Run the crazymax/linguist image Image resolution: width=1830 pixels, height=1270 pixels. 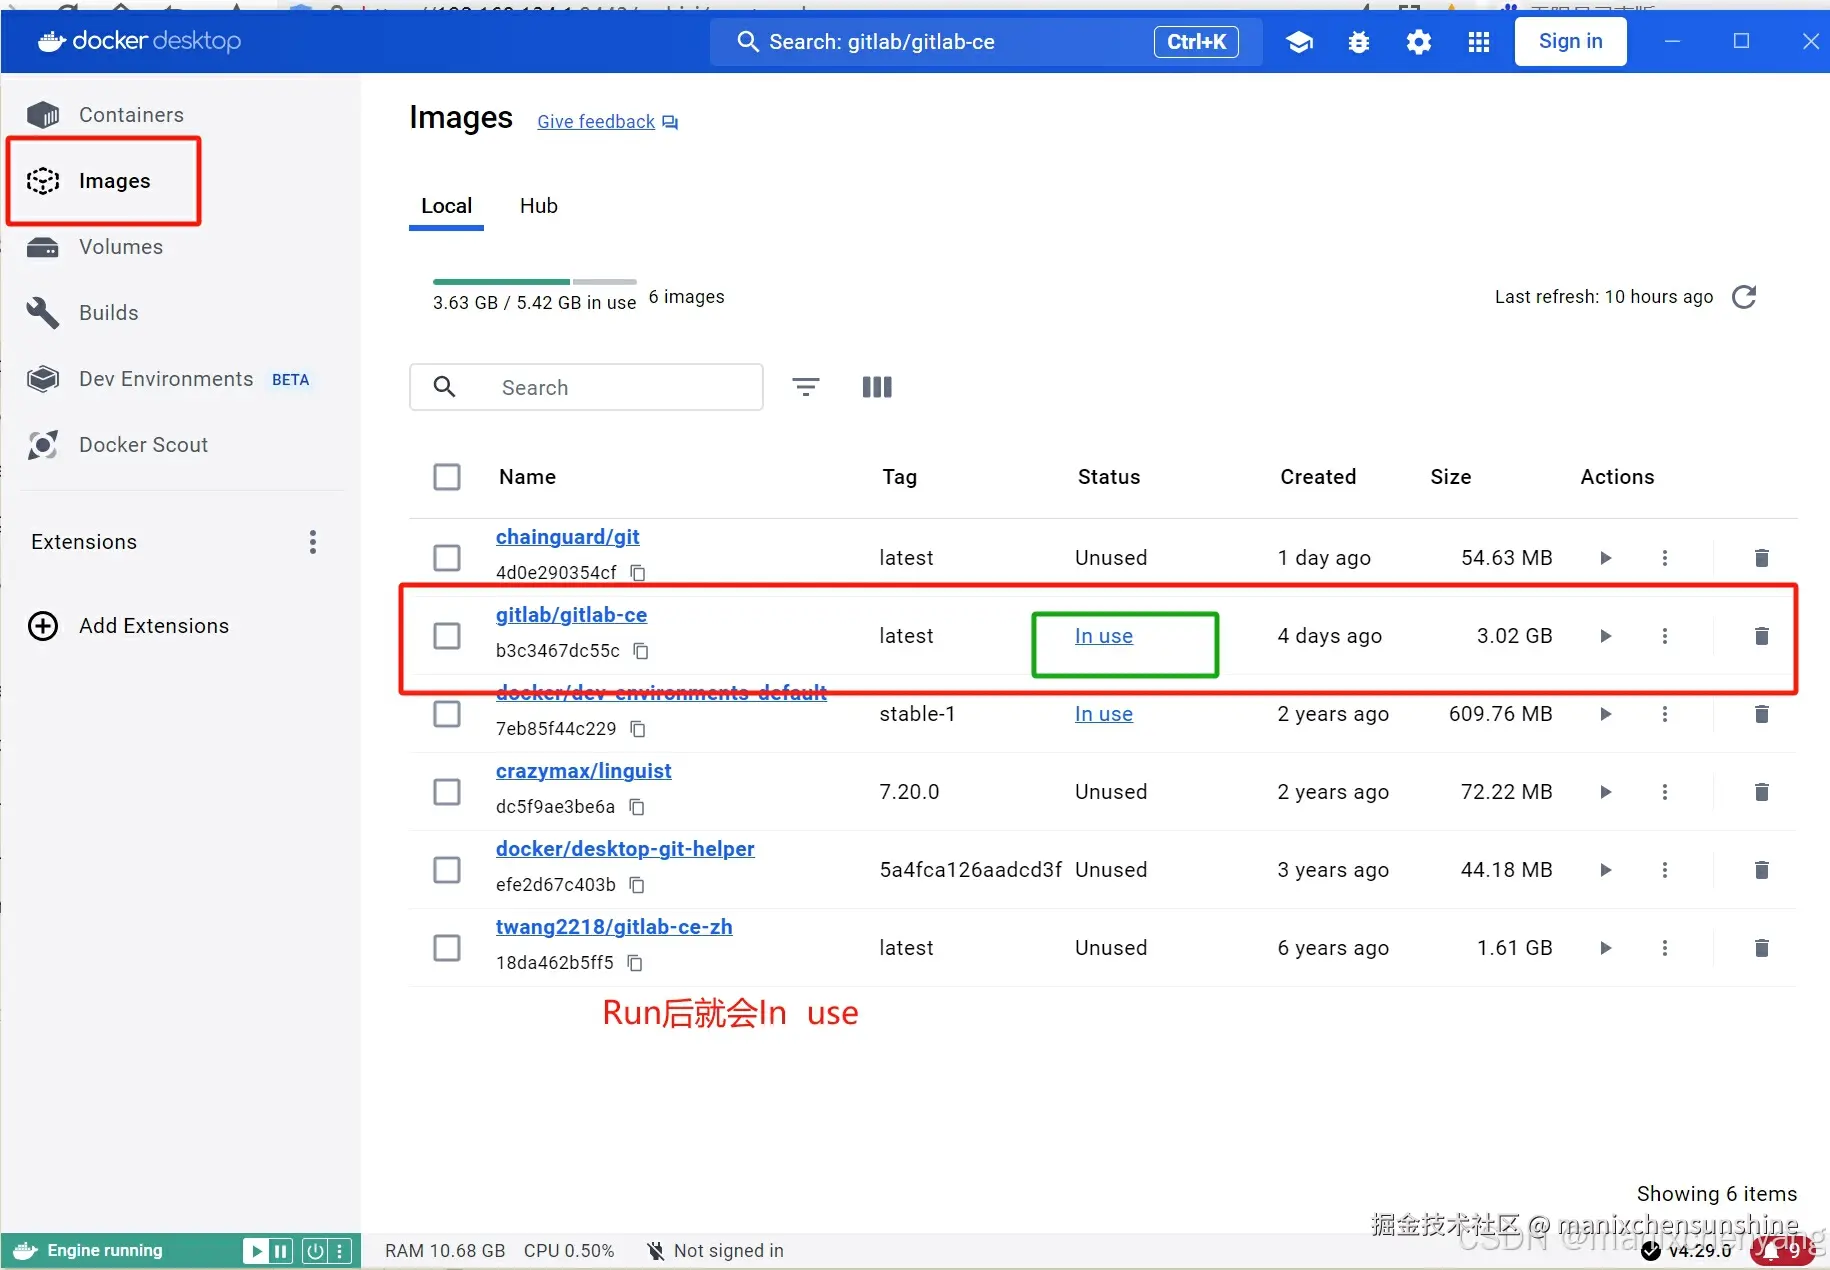[x=1606, y=792]
